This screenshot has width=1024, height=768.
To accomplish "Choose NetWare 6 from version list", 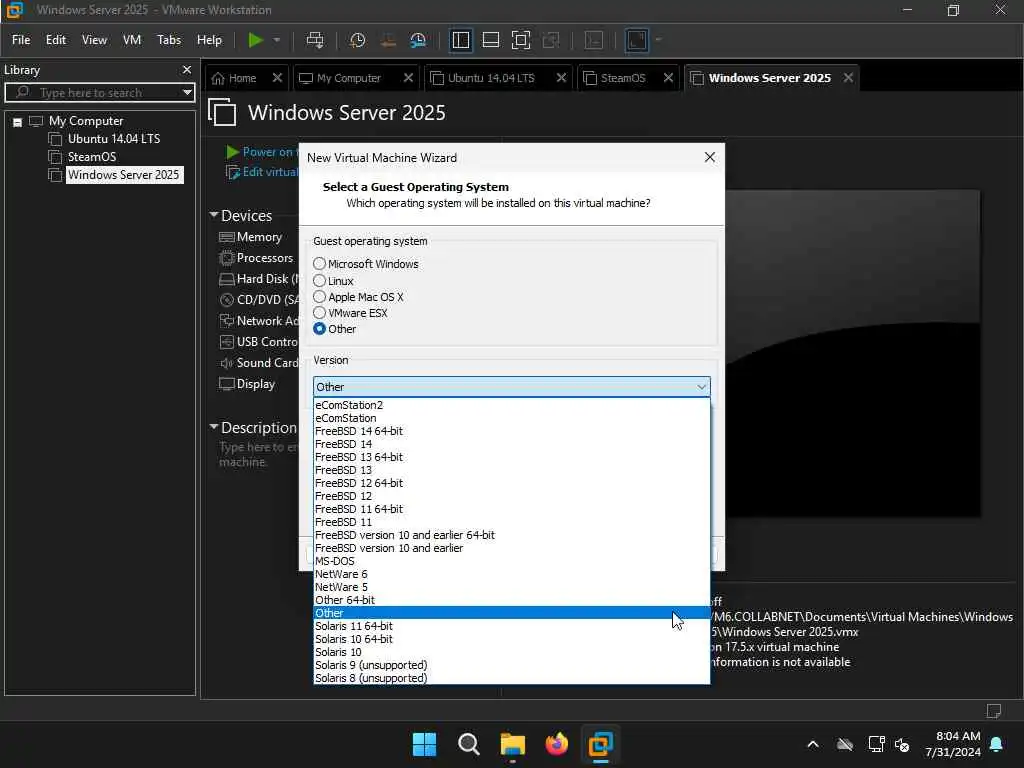I will (x=511, y=574).
